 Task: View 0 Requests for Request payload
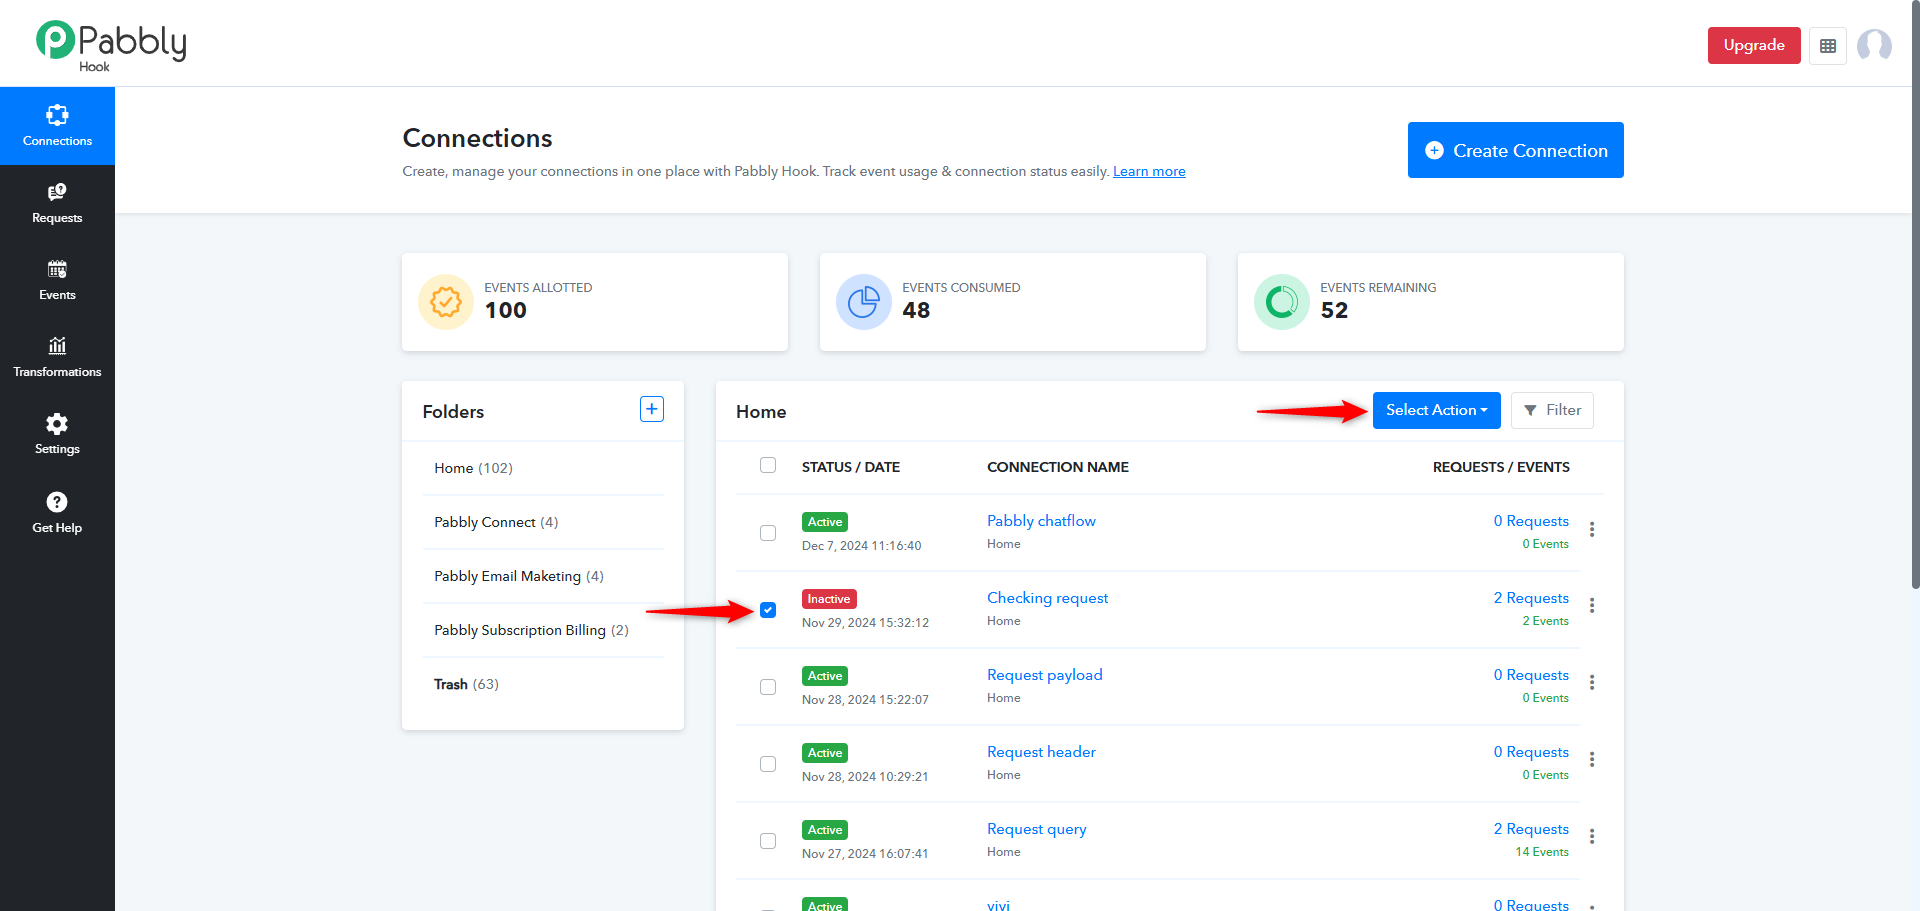click(1531, 675)
